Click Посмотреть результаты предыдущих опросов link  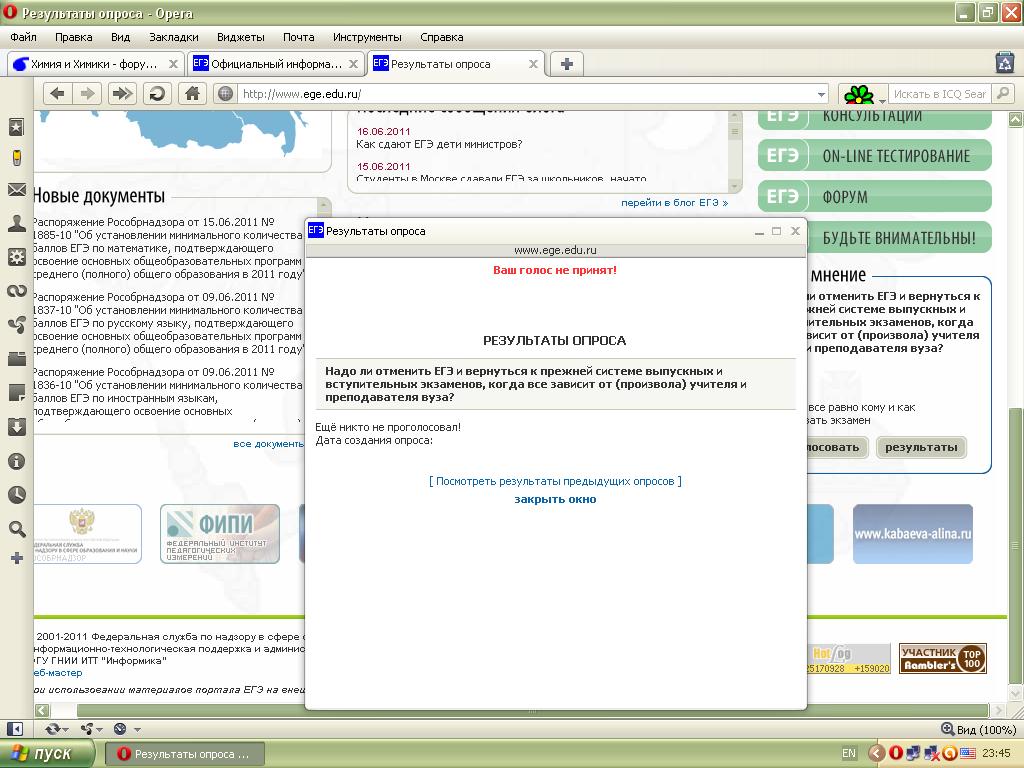click(x=555, y=481)
